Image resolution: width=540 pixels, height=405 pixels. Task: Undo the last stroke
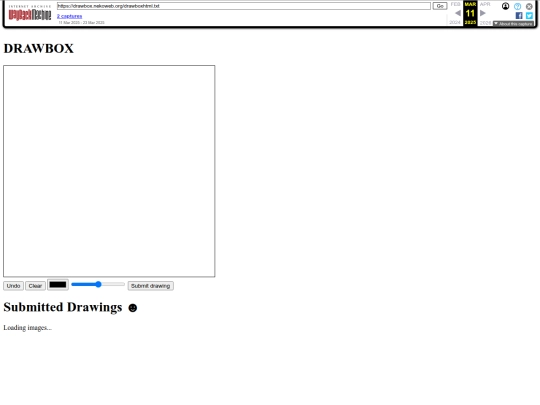coord(13,286)
